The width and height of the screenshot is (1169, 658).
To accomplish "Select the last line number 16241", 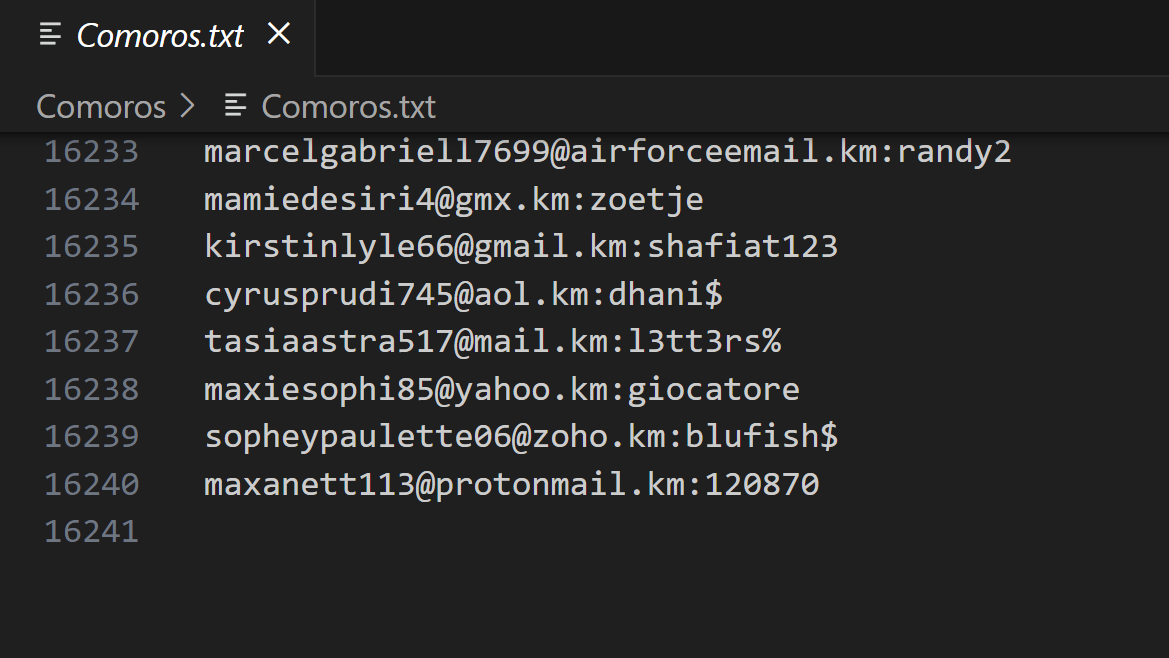I will coord(92,532).
